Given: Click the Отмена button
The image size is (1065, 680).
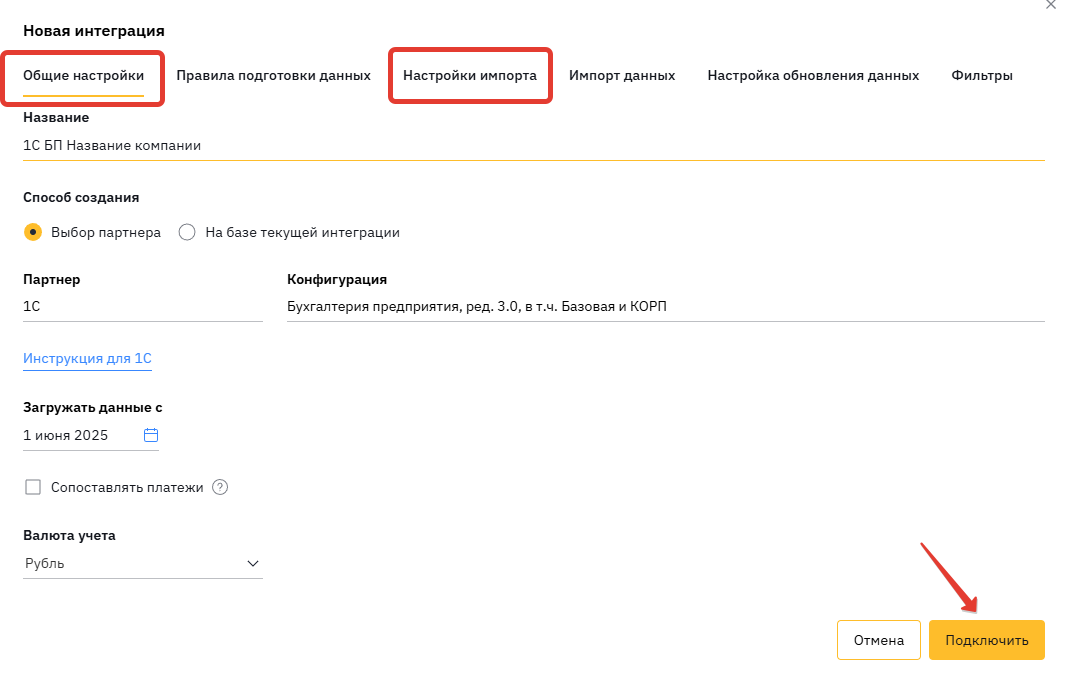Looking at the screenshot, I should click(x=879, y=640).
